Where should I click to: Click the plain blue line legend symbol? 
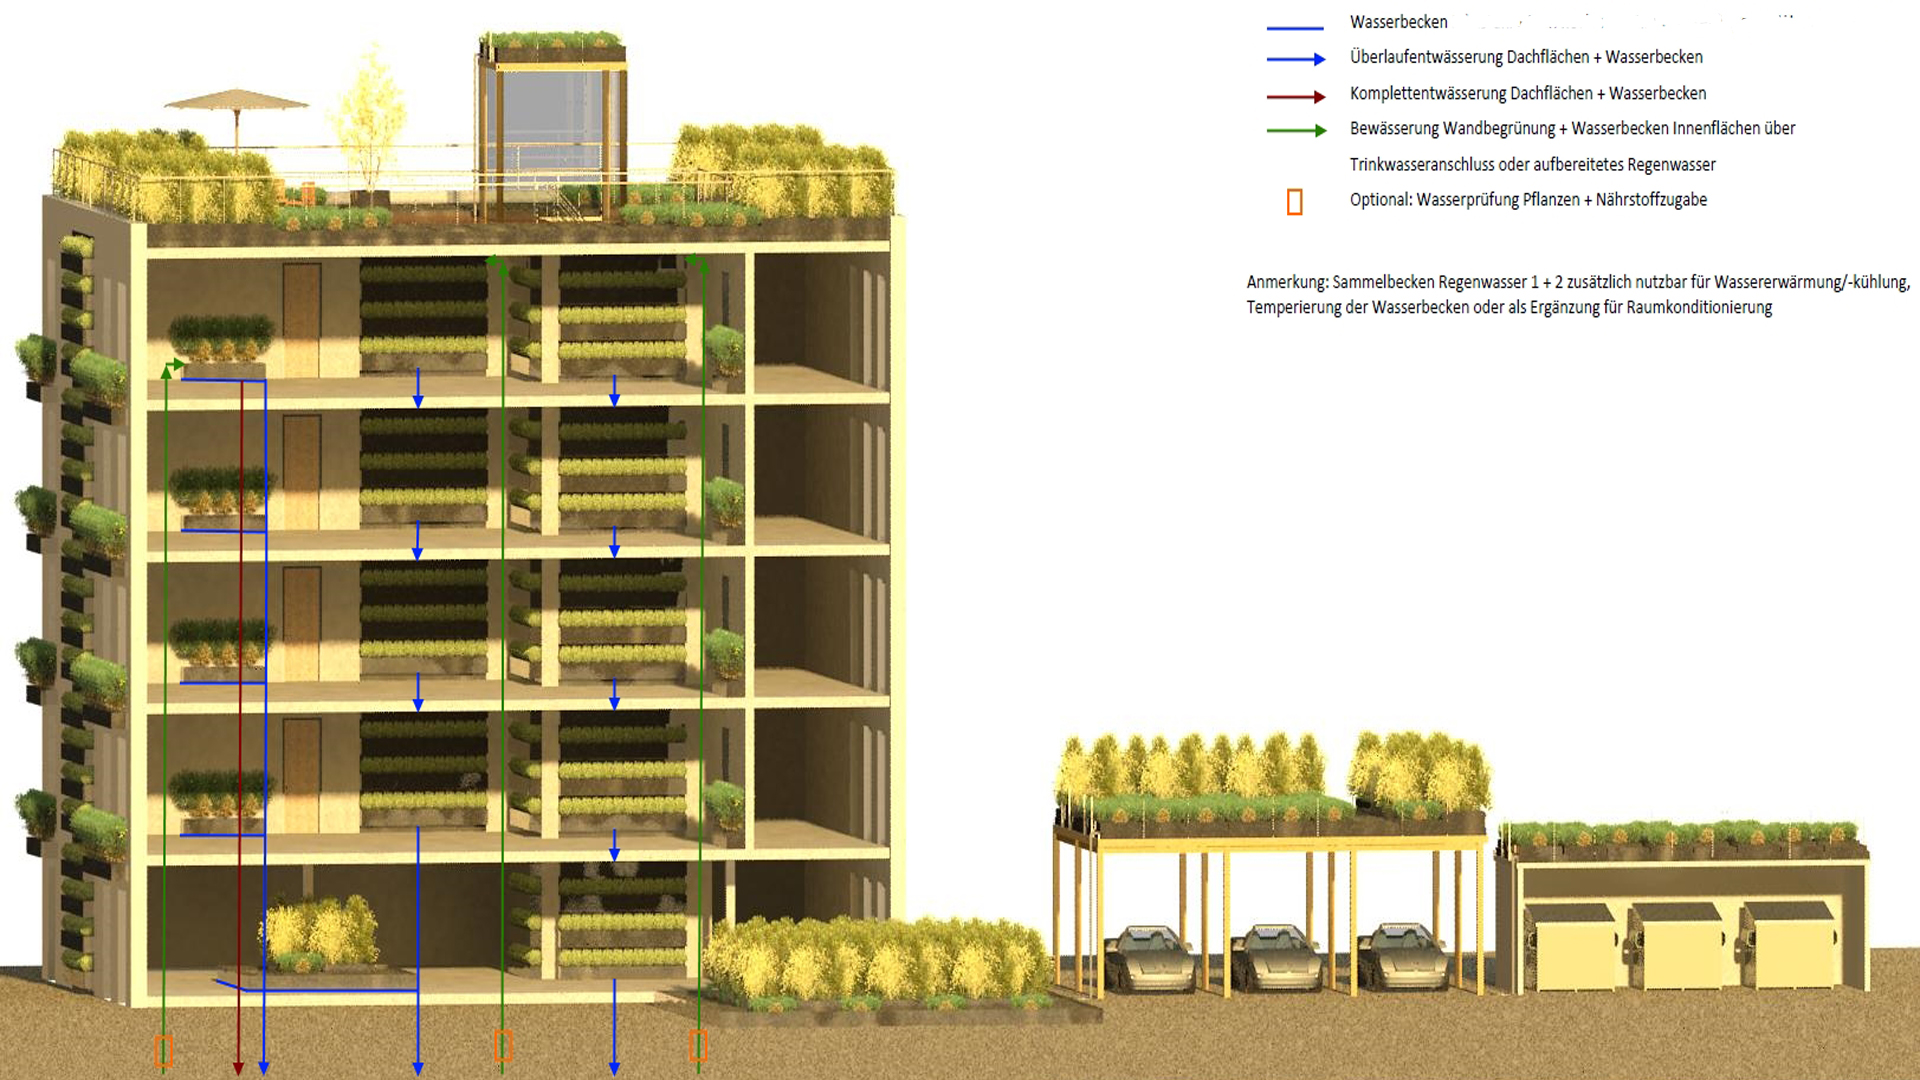tap(1295, 28)
